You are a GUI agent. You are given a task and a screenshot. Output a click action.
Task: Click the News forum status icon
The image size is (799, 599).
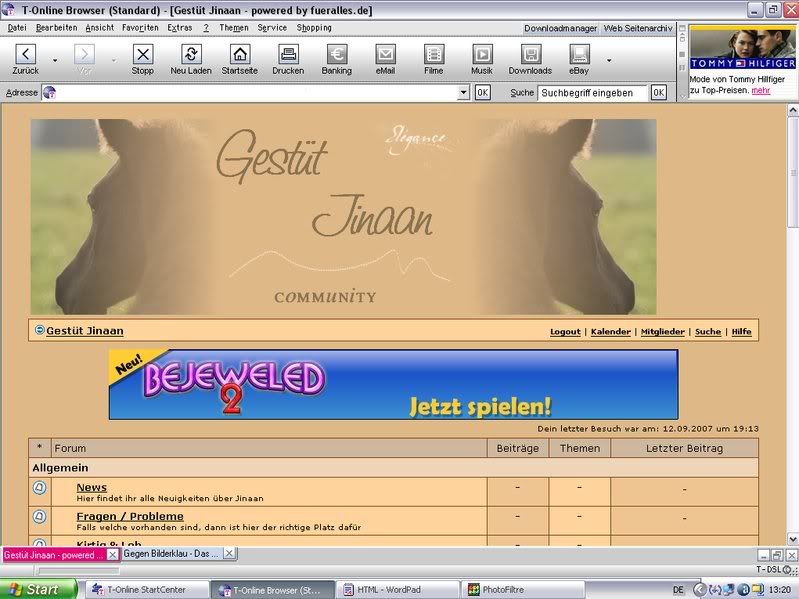point(39,487)
